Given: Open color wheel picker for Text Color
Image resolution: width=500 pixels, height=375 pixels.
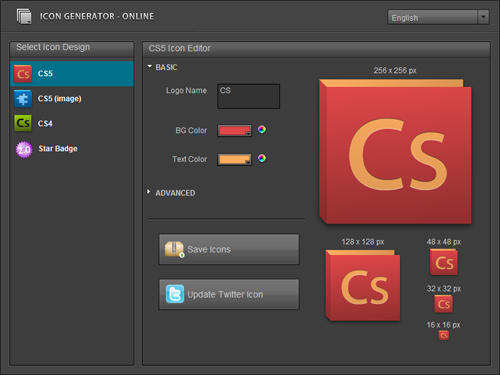Looking at the screenshot, I should coord(262,158).
